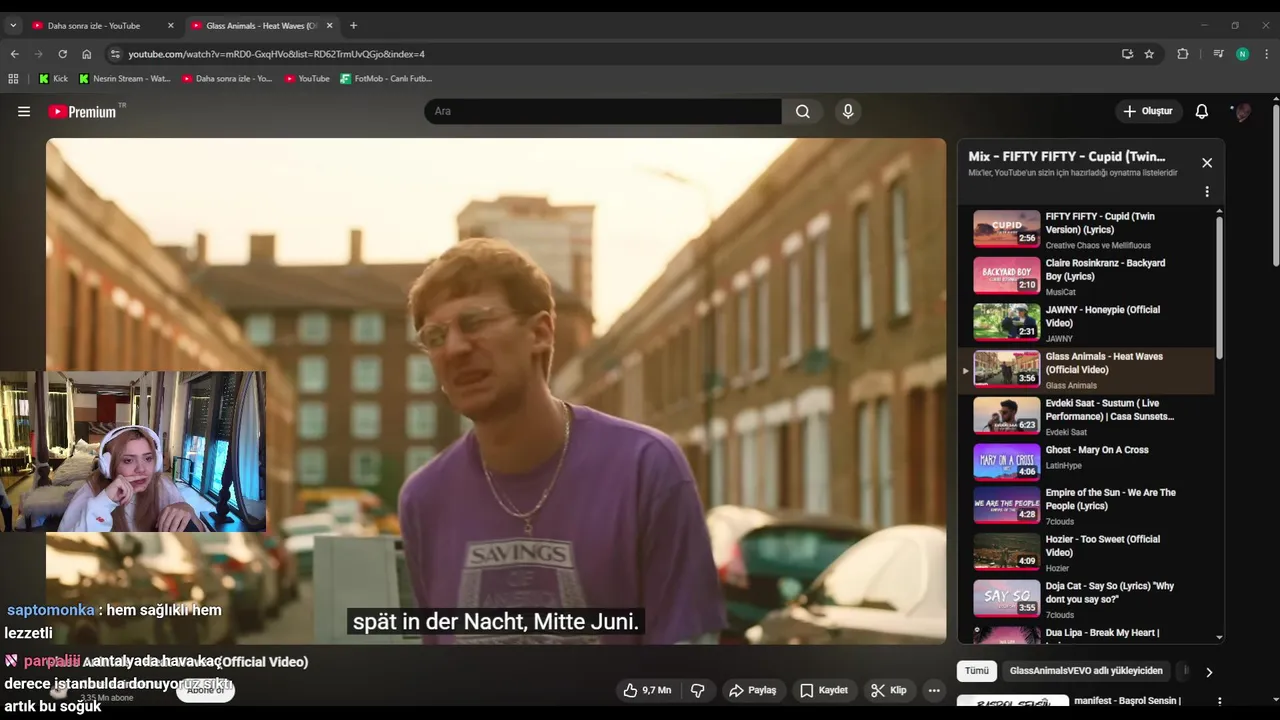Image resolution: width=1280 pixels, height=720 pixels.
Task: Play Doja Cat - Say So playlist item
Action: [x=1088, y=598]
